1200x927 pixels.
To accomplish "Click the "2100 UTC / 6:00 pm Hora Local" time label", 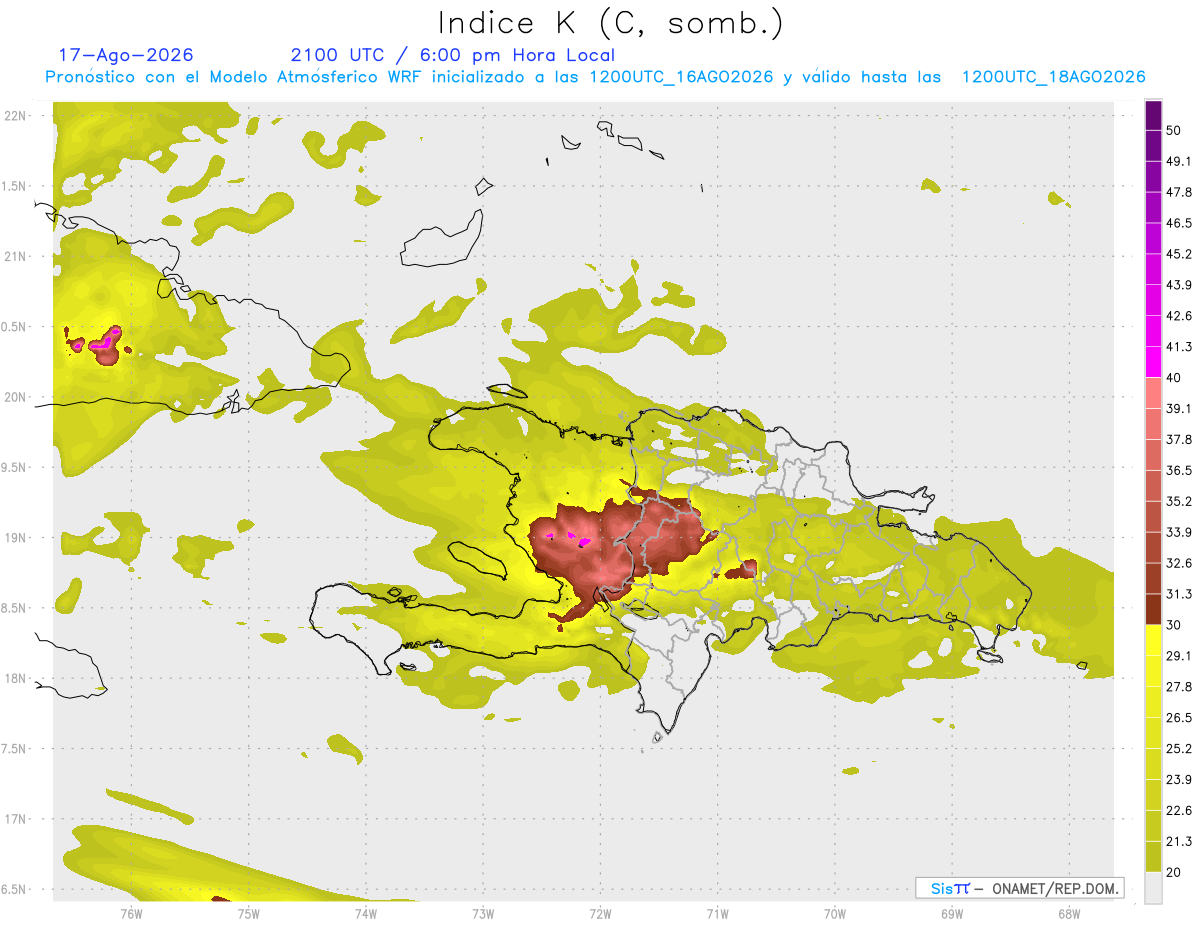I will [453, 55].
